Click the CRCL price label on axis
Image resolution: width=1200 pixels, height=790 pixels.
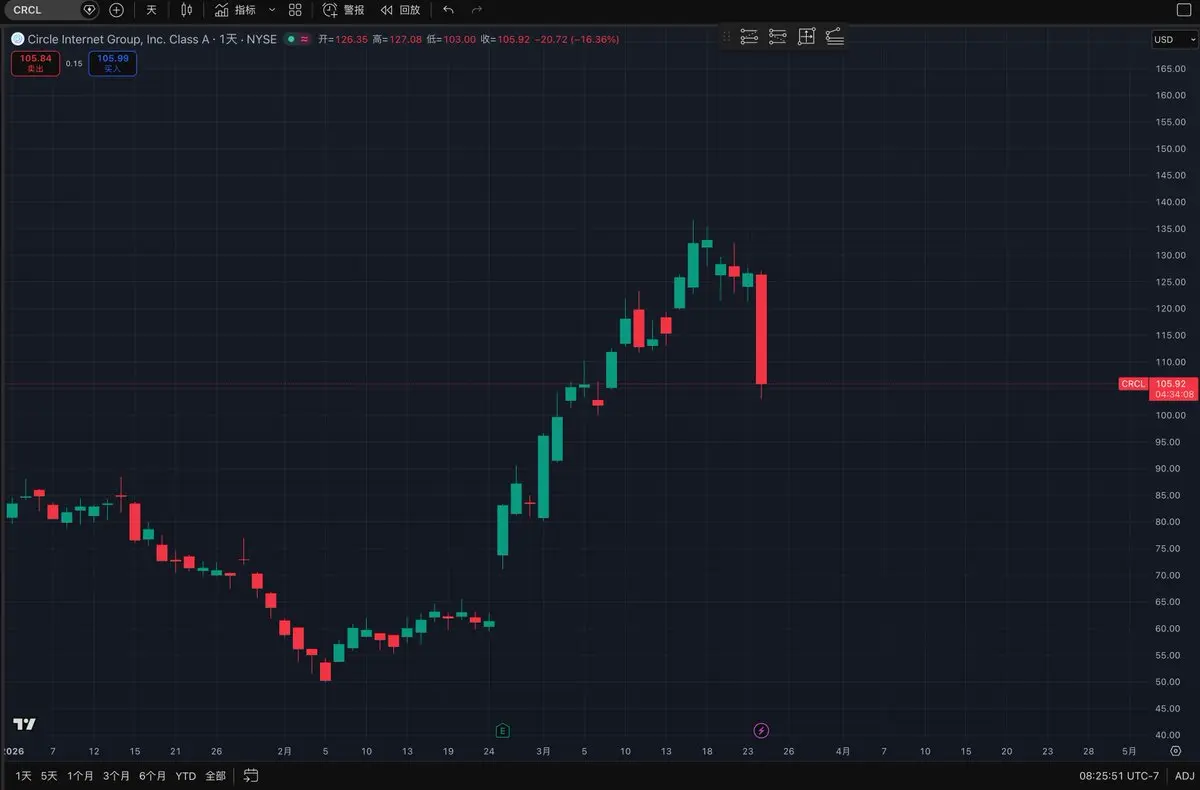[1133, 384]
